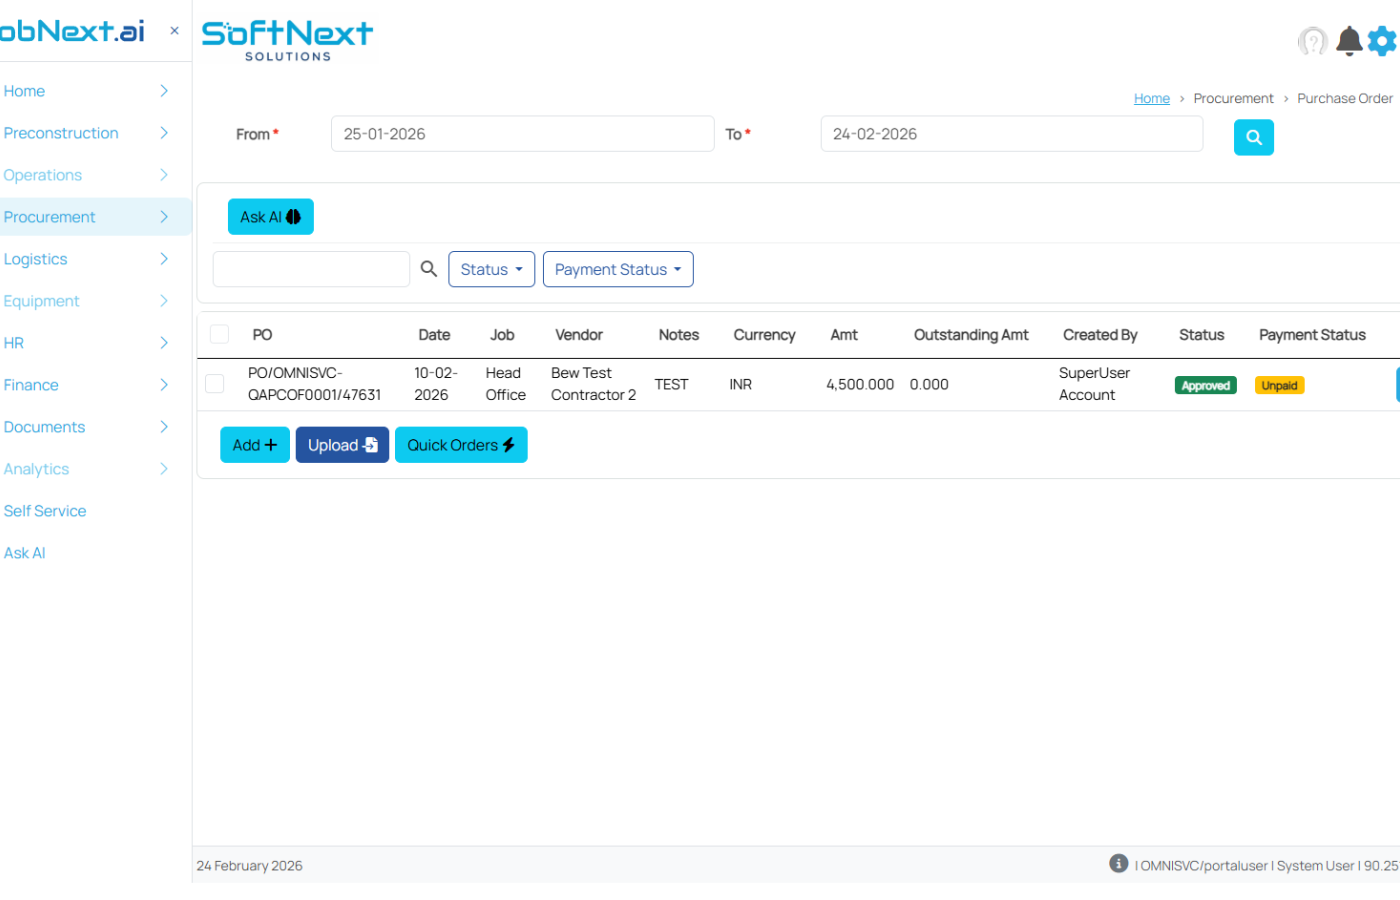
Task: Tick the select-all checkbox in table header
Action: (x=220, y=334)
